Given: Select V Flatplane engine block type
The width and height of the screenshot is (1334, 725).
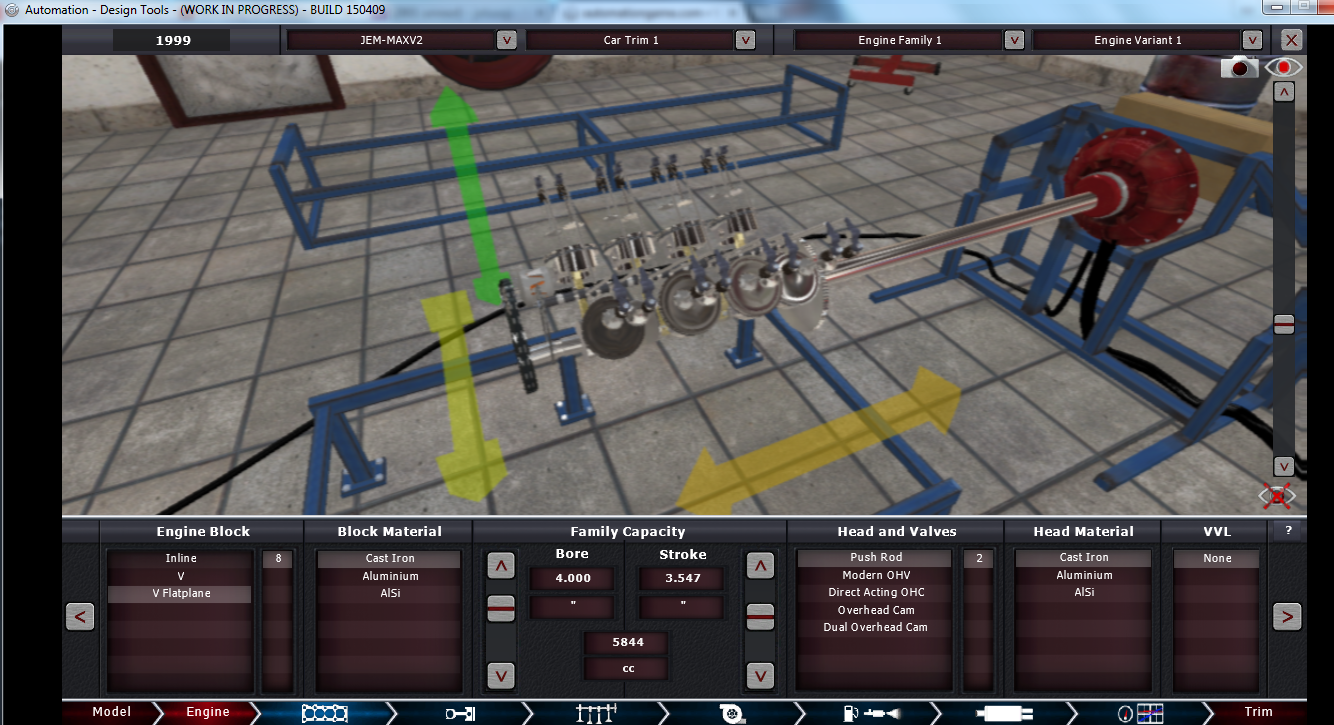Looking at the screenshot, I should point(181,594).
